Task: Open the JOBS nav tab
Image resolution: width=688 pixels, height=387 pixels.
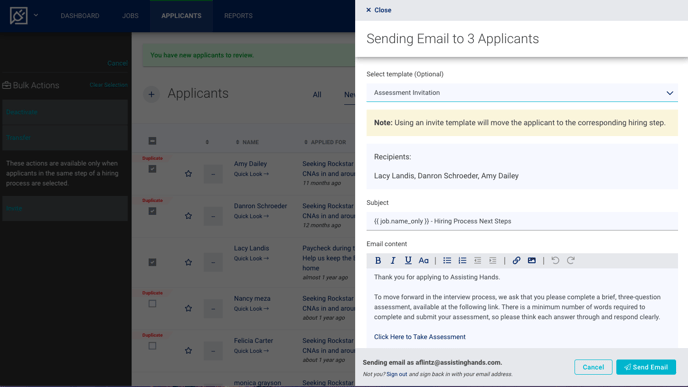Action: tap(130, 16)
